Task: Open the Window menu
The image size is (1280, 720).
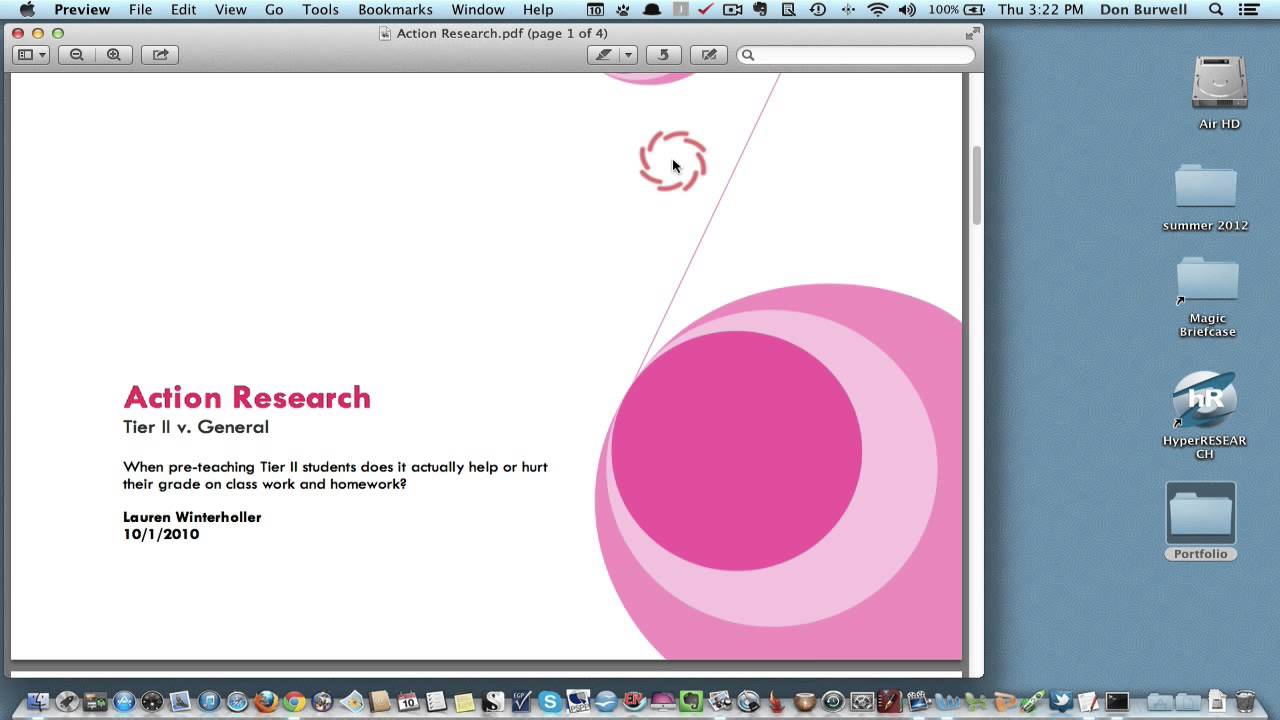Action: coord(478,10)
